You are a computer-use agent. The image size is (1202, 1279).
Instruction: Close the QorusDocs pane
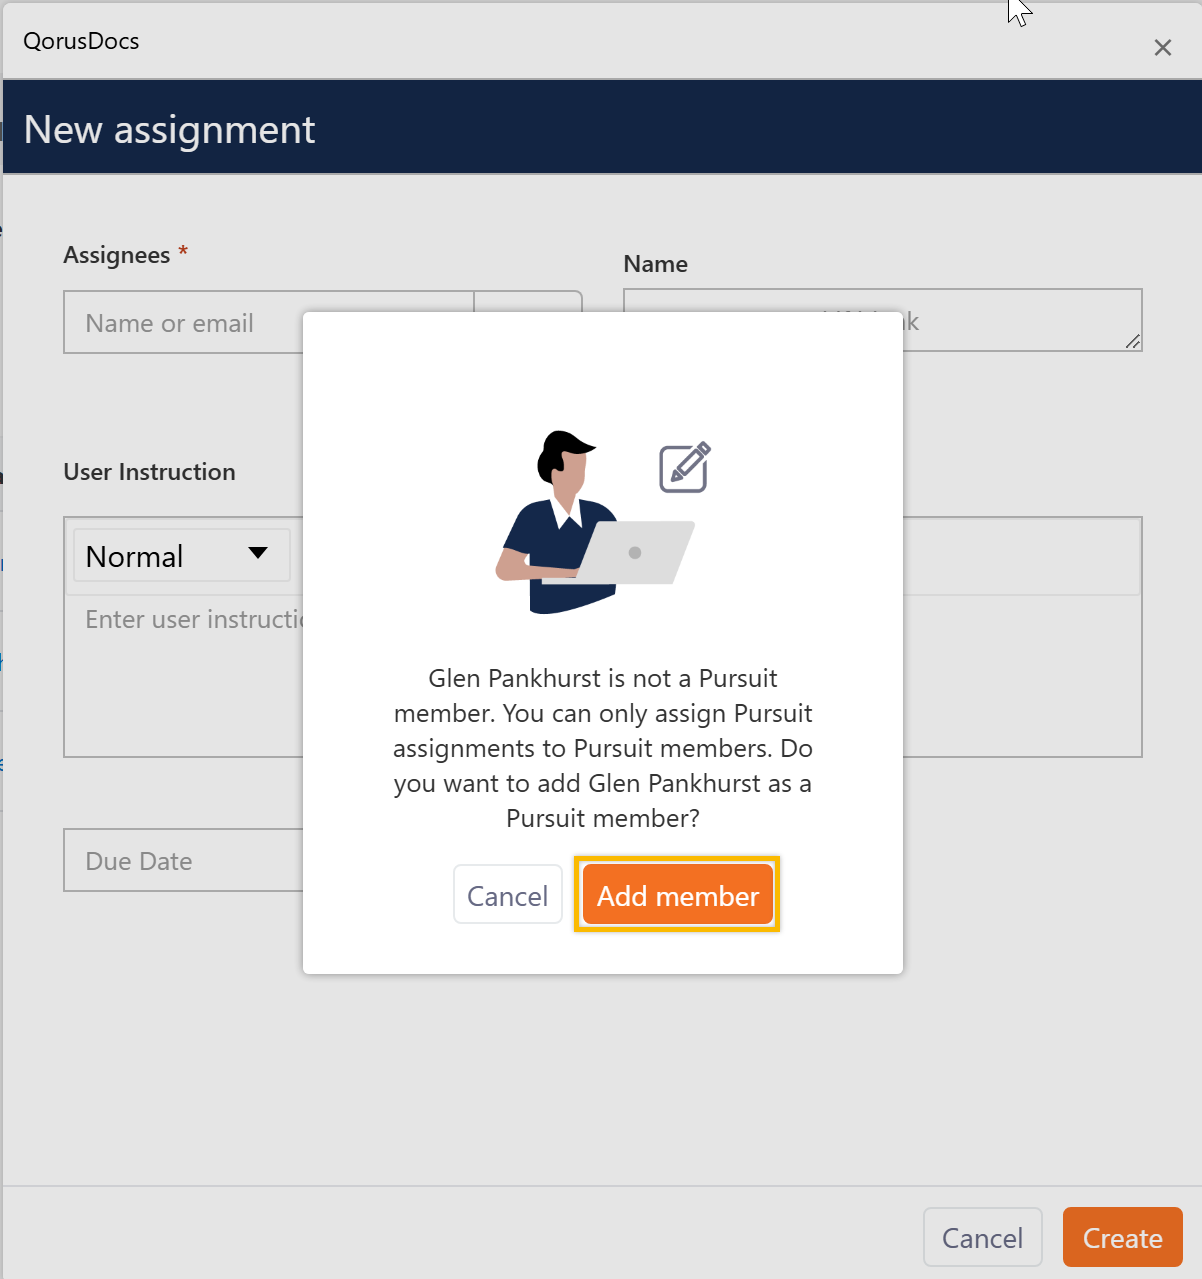(1162, 48)
